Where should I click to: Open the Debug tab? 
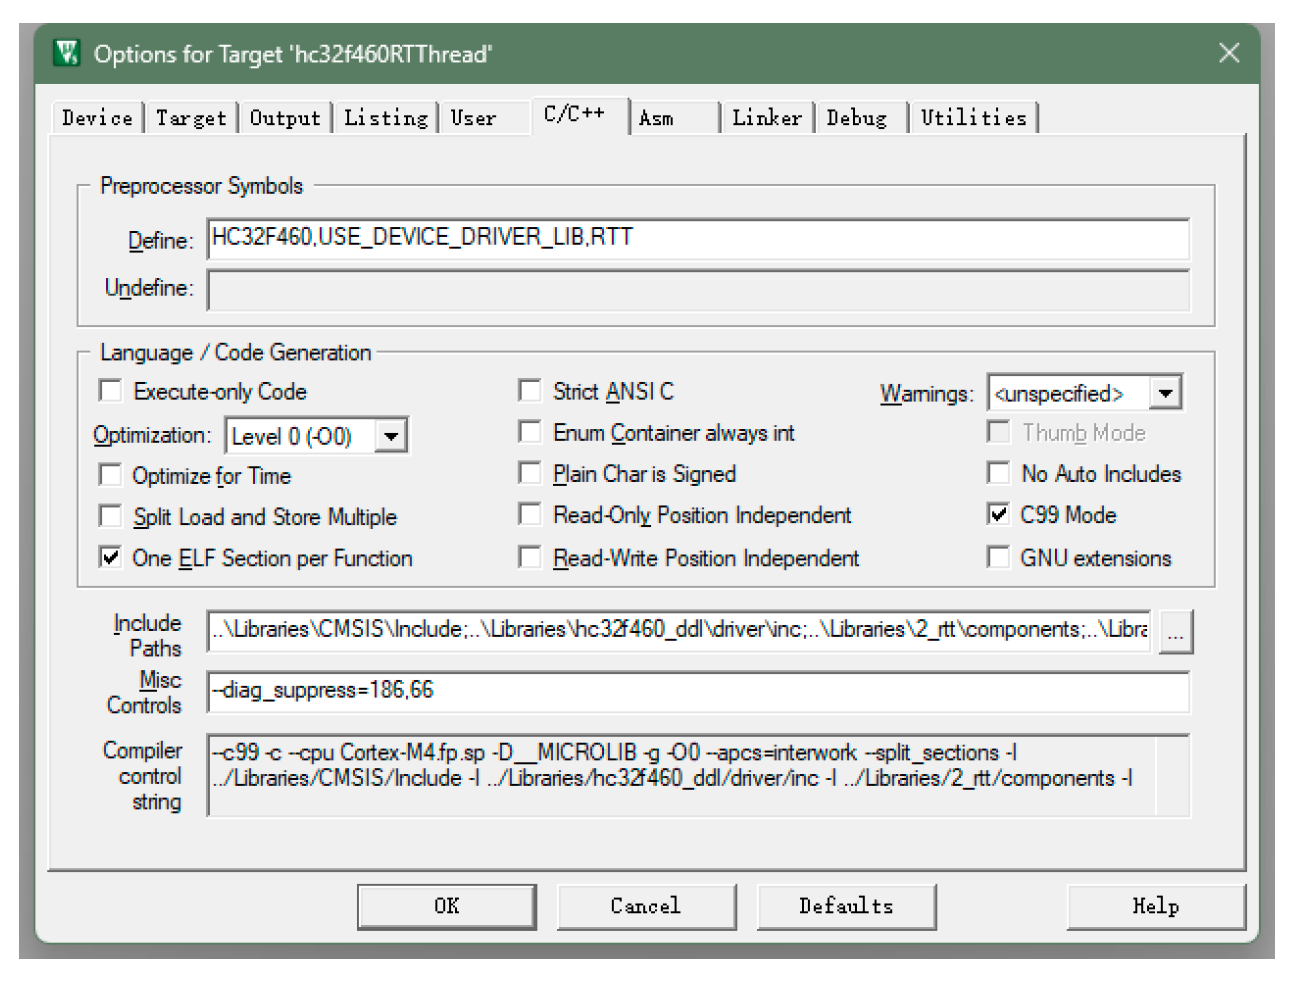coord(856,118)
